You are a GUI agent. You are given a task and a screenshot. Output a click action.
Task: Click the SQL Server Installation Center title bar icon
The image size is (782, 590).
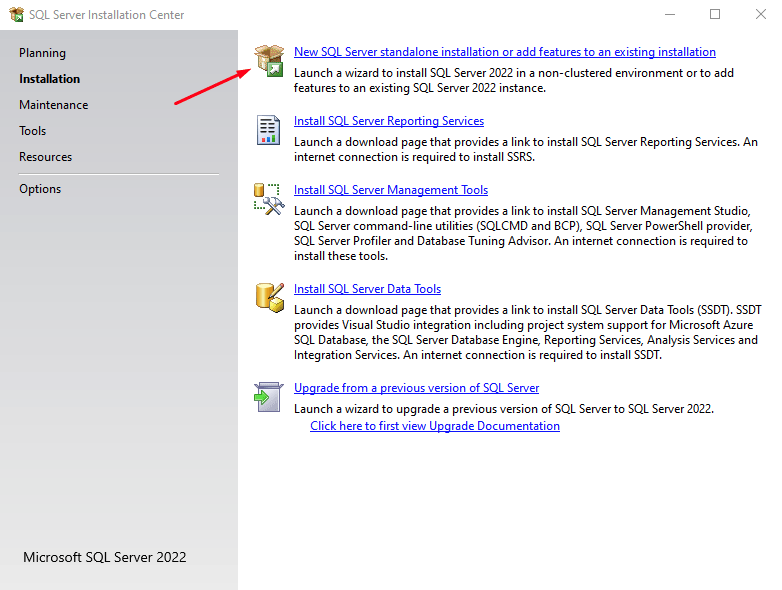[16, 14]
